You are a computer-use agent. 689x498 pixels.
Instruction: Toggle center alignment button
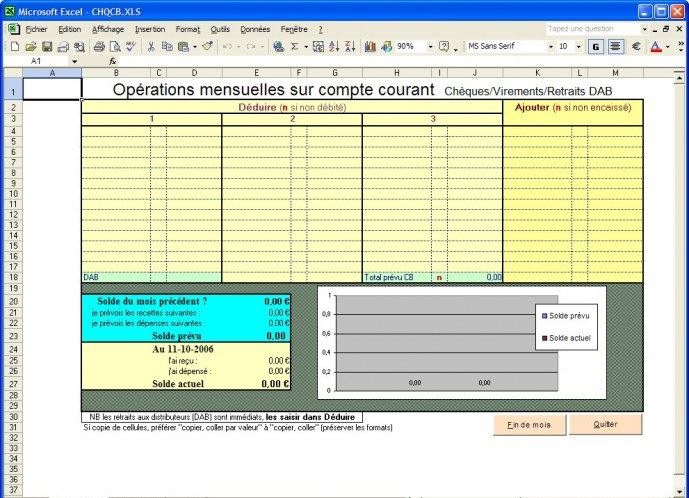pyautogui.click(x=615, y=46)
